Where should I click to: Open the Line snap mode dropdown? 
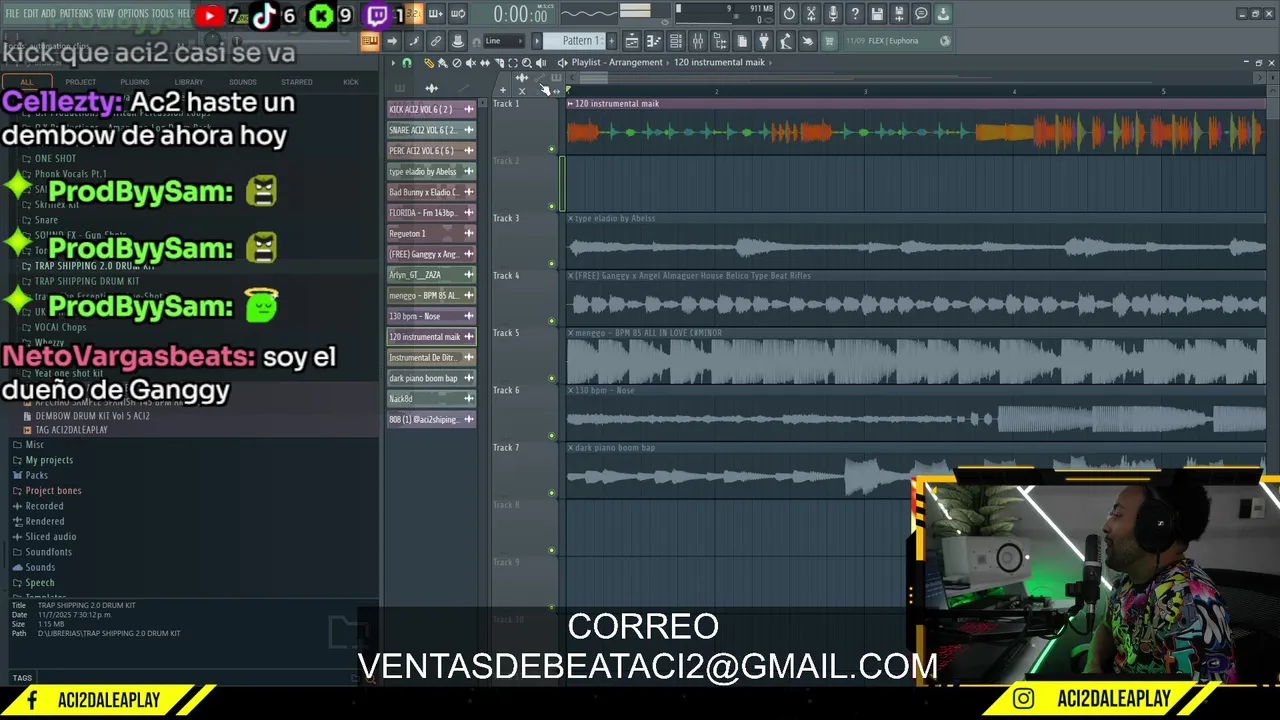503,41
